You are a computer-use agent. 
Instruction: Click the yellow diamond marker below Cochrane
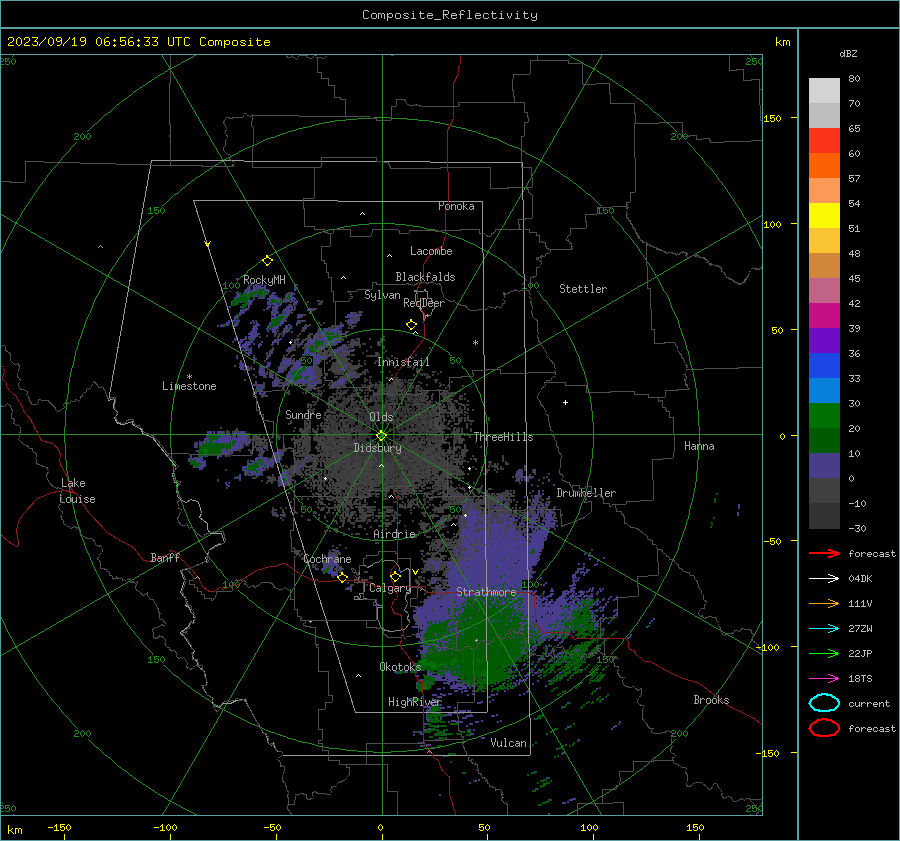coord(343,577)
